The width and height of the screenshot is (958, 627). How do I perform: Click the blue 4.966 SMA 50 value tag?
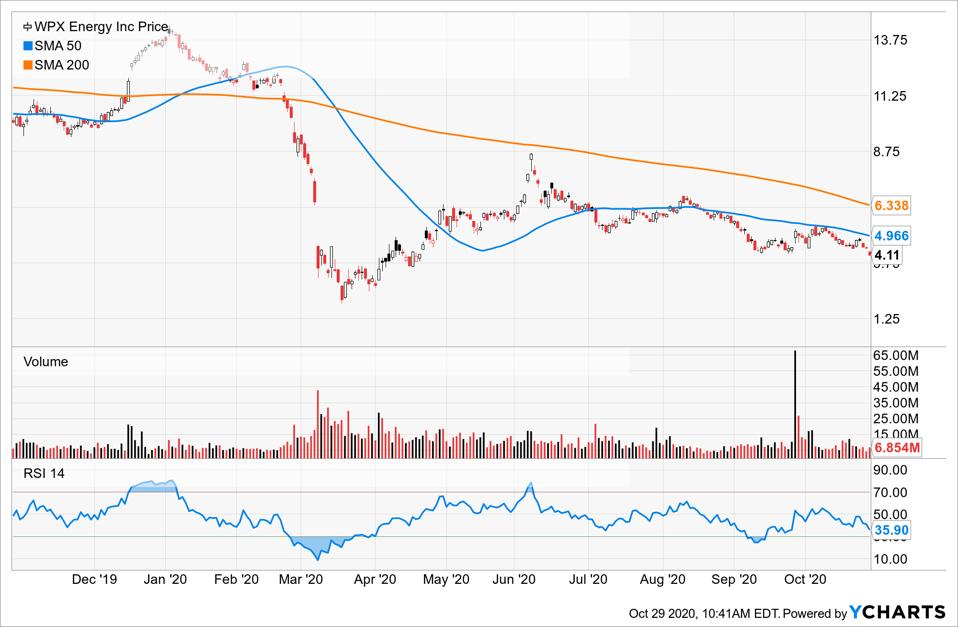pyautogui.click(x=891, y=236)
